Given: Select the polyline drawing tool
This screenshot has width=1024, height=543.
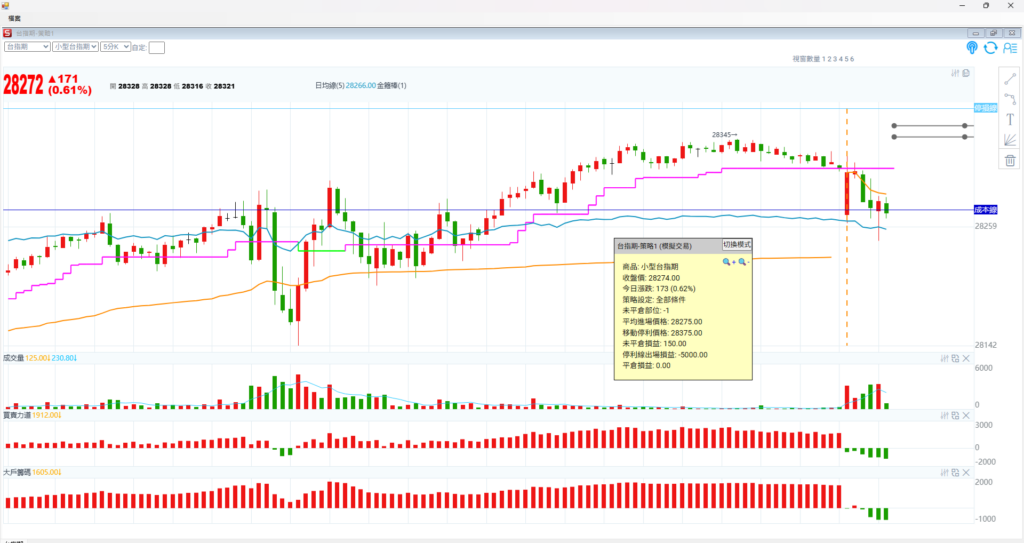Looking at the screenshot, I should click(x=1010, y=98).
